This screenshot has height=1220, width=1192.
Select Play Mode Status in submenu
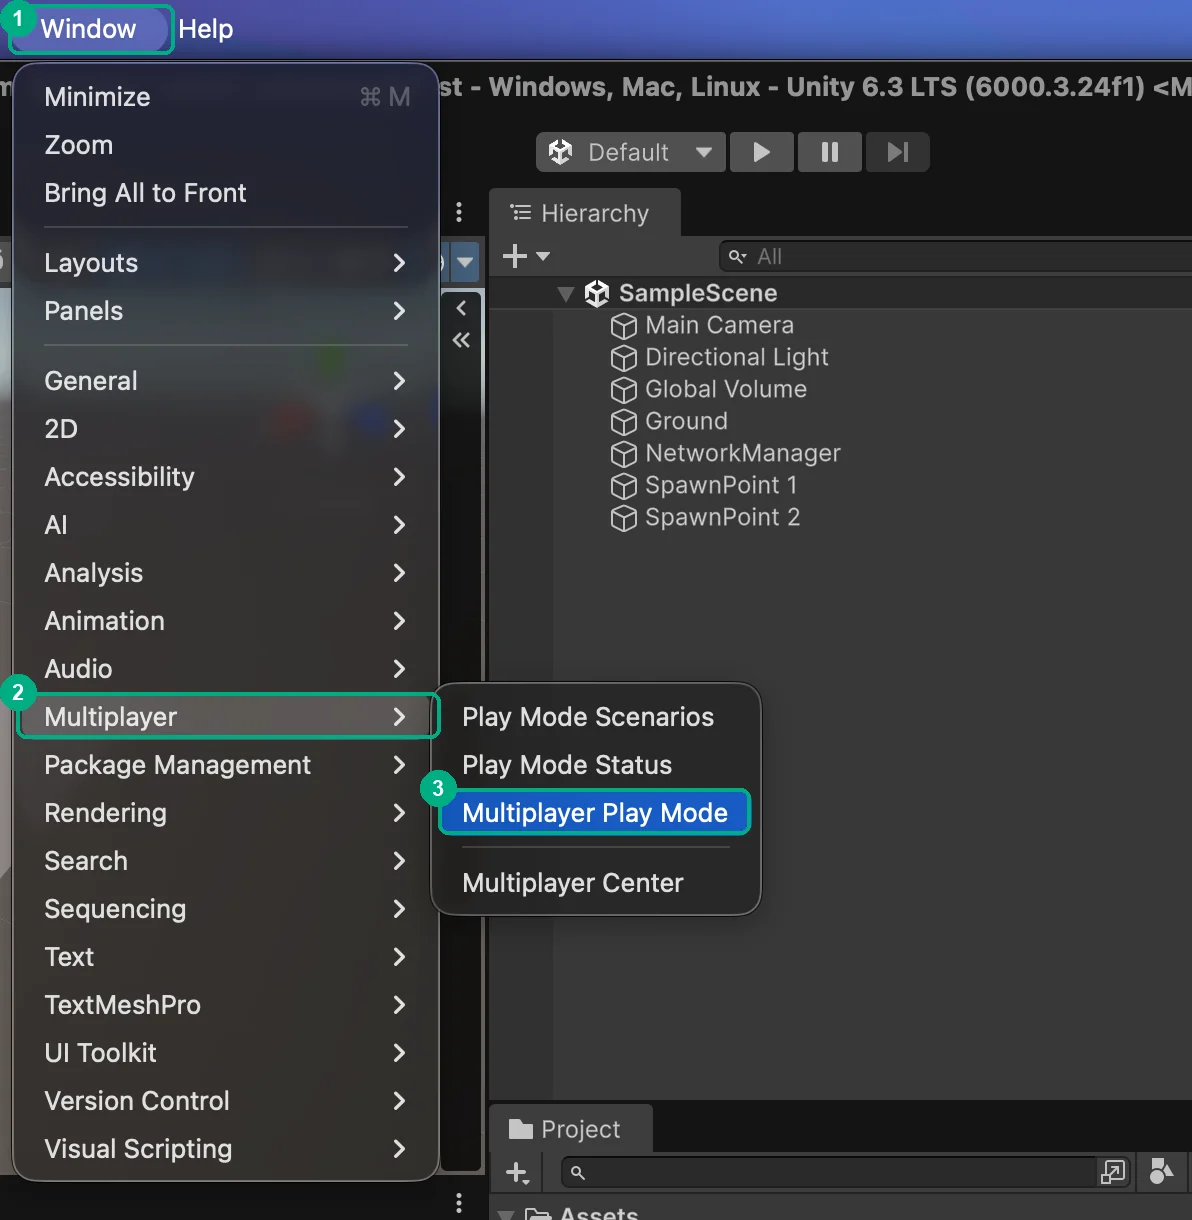click(596, 765)
